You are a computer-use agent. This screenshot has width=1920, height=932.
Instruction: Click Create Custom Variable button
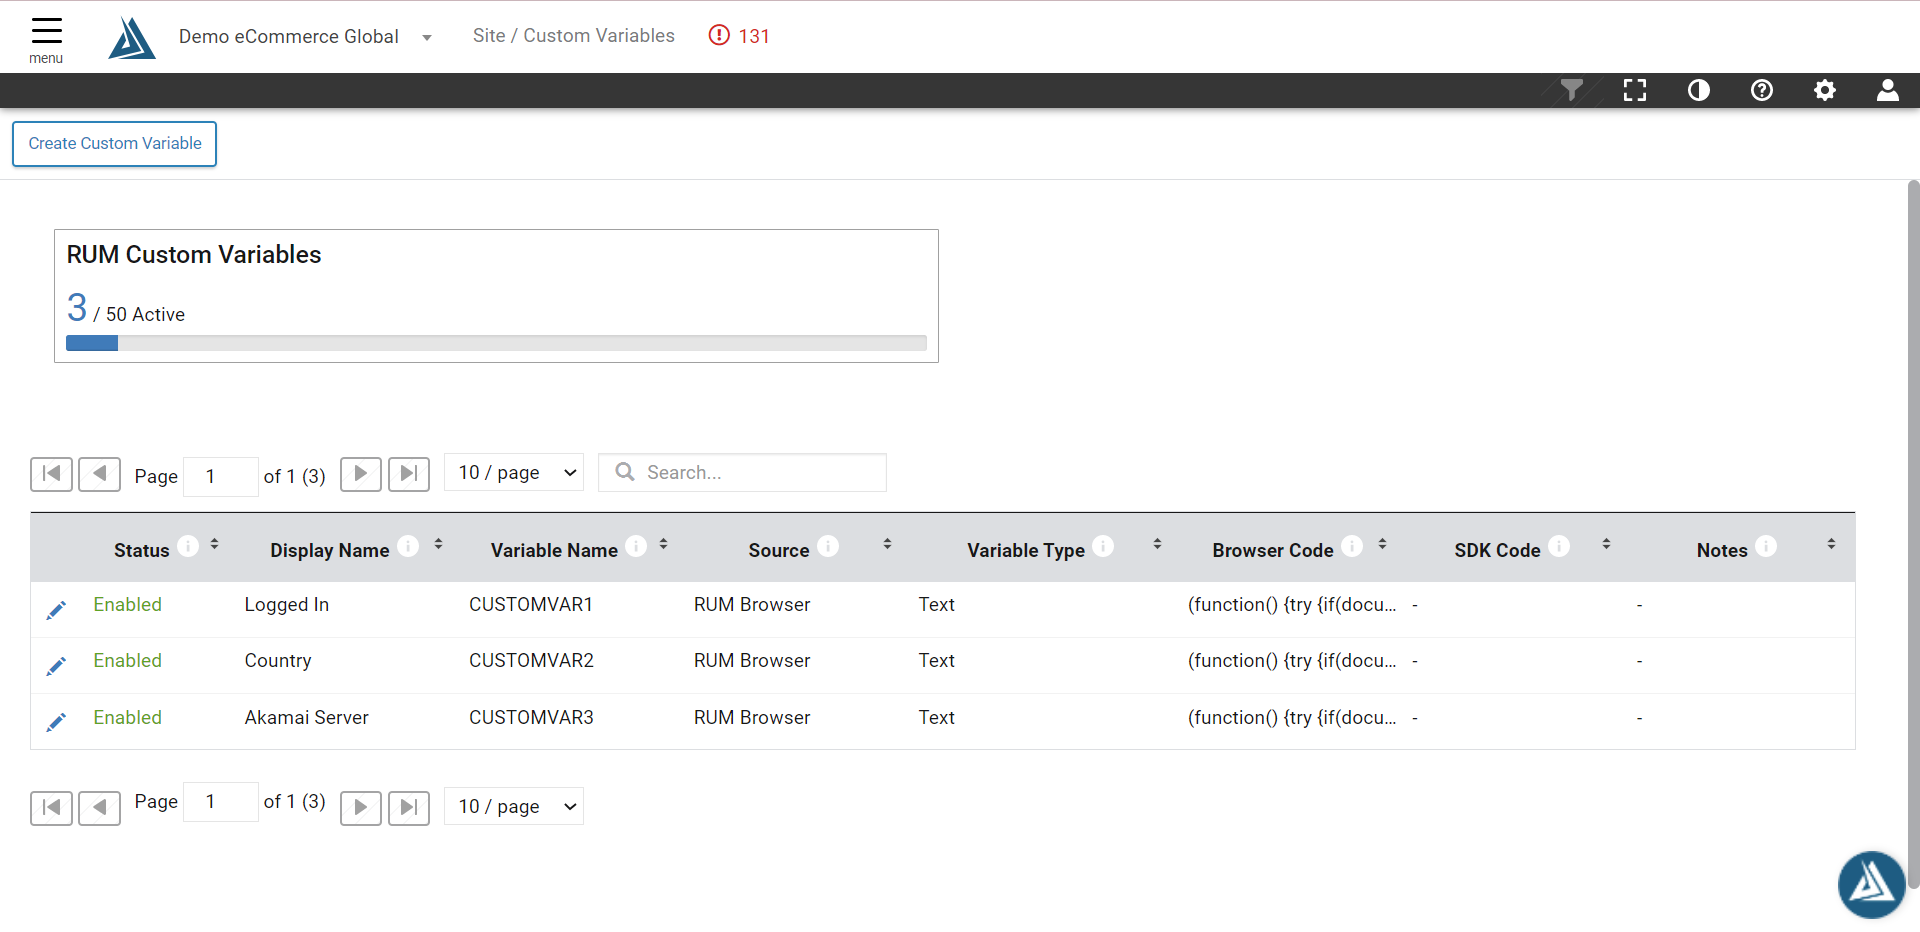(115, 144)
